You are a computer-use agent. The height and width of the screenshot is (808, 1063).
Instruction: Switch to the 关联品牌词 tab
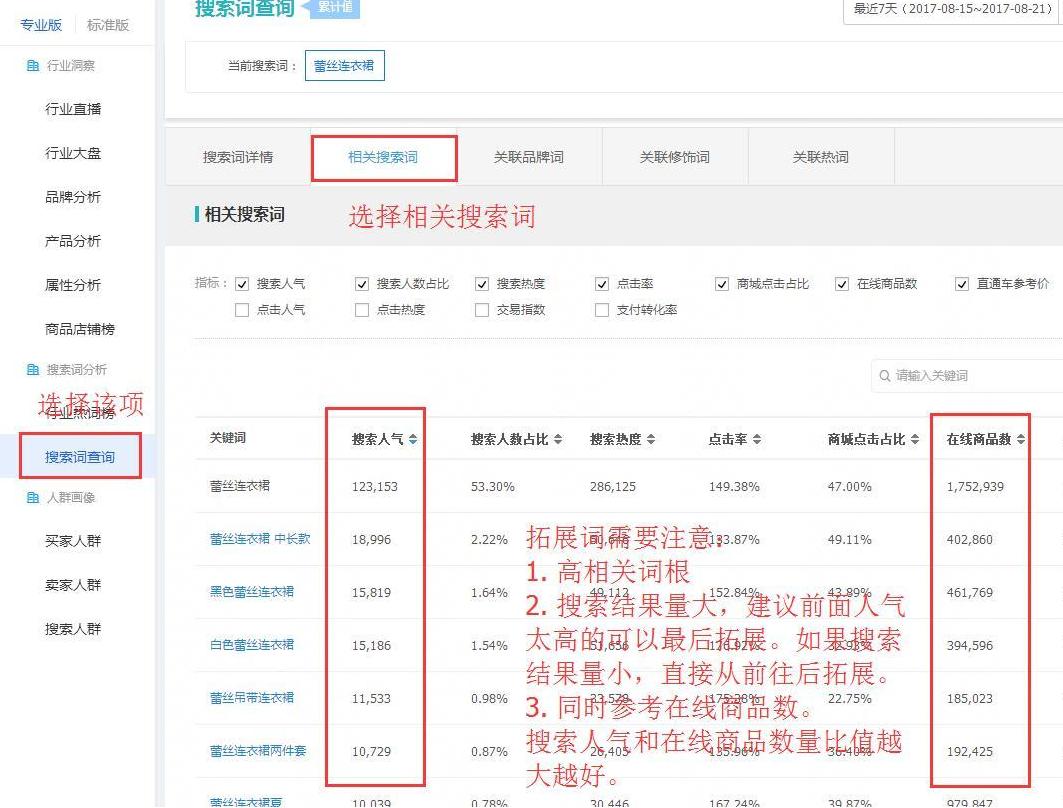[x=531, y=156]
